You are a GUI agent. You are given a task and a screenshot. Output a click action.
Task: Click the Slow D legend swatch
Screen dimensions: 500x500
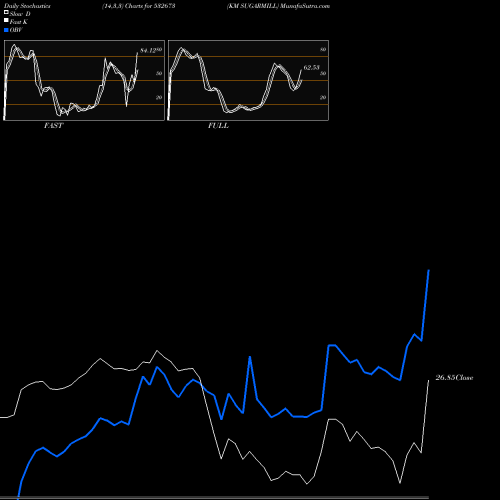(6, 13)
